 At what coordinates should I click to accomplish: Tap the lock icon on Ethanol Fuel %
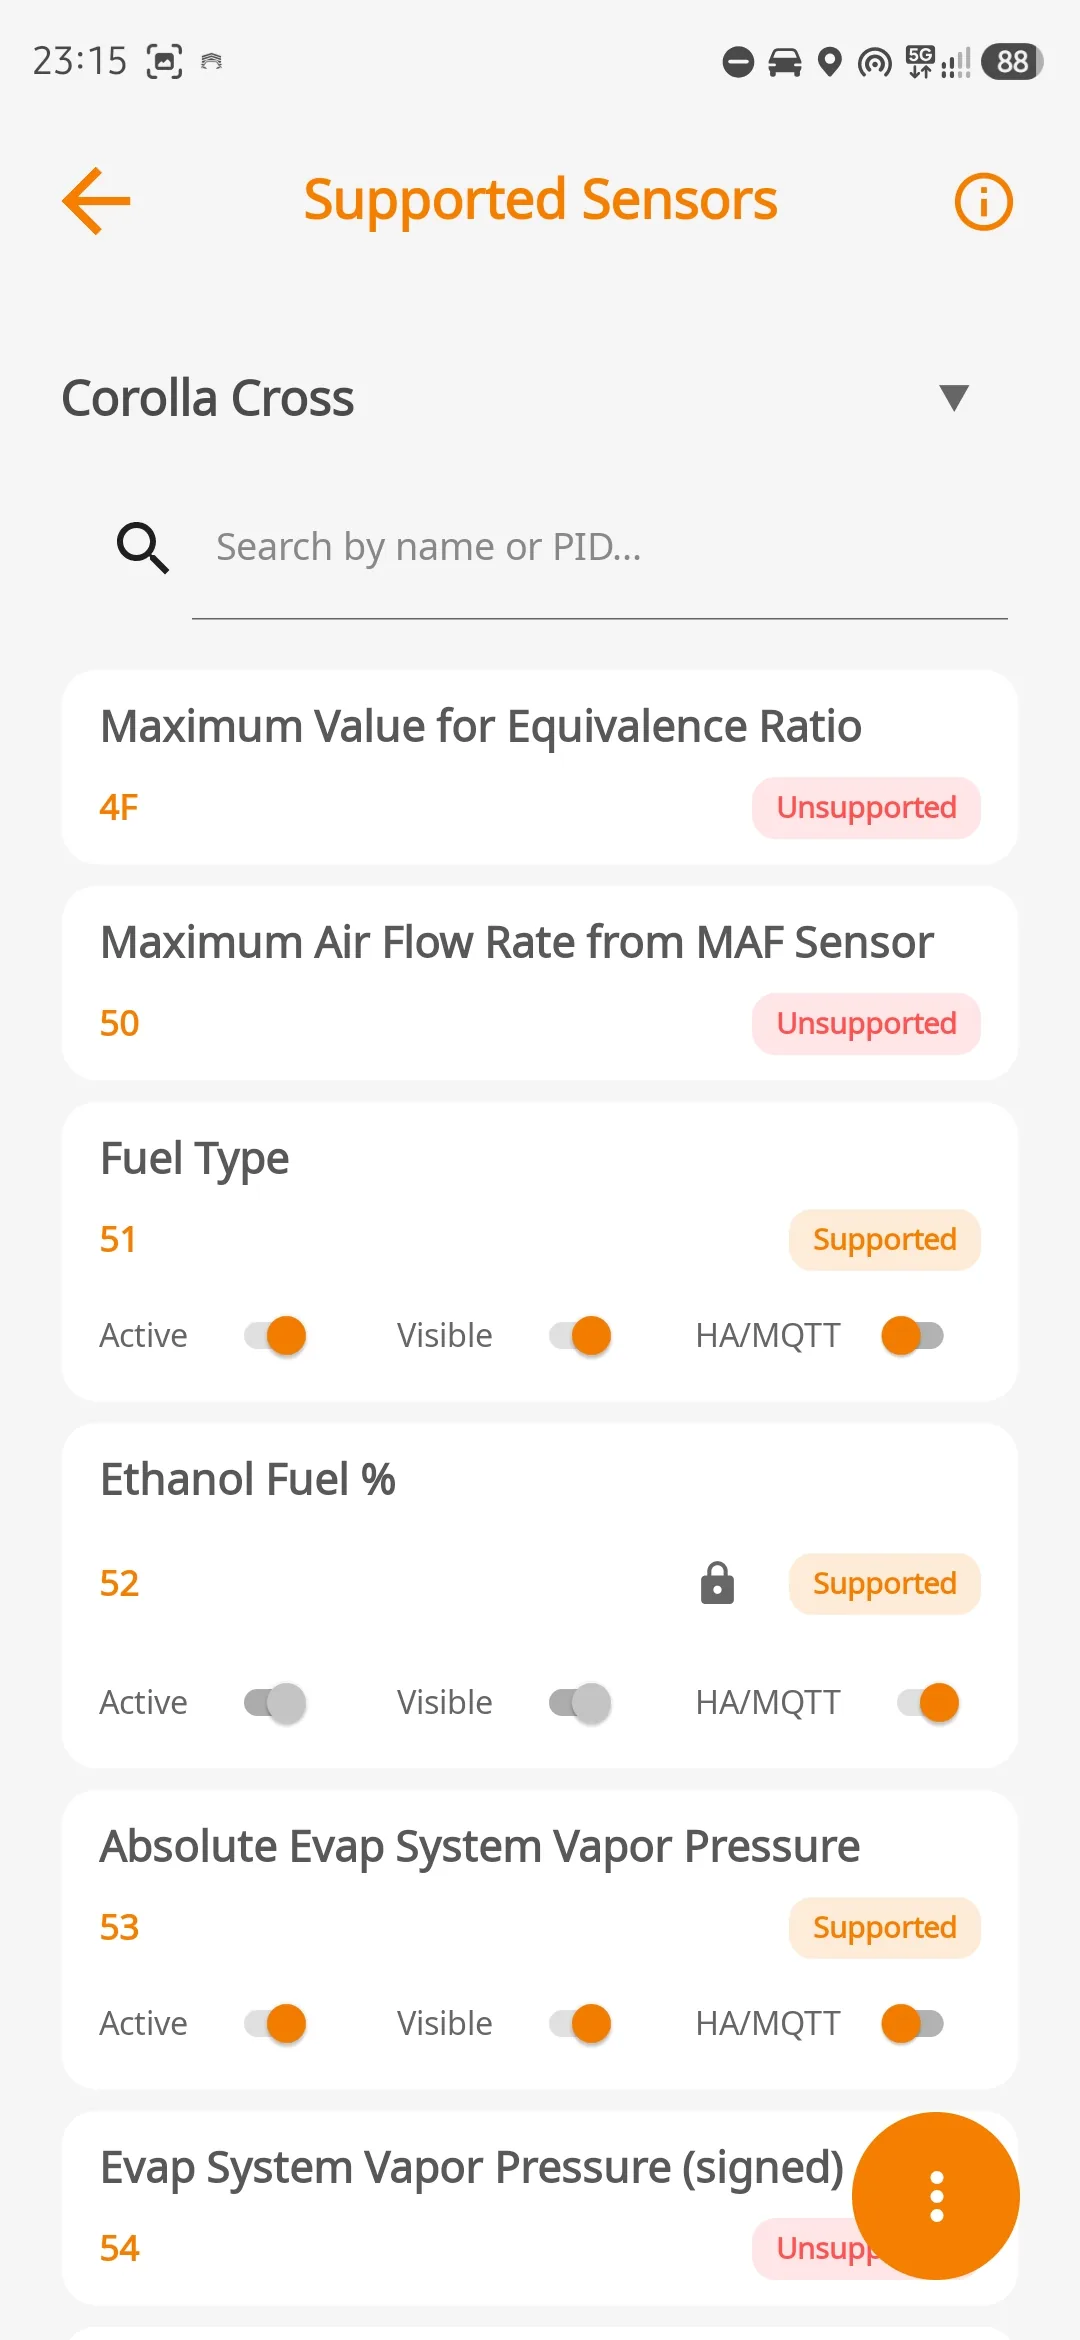pos(717,1583)
